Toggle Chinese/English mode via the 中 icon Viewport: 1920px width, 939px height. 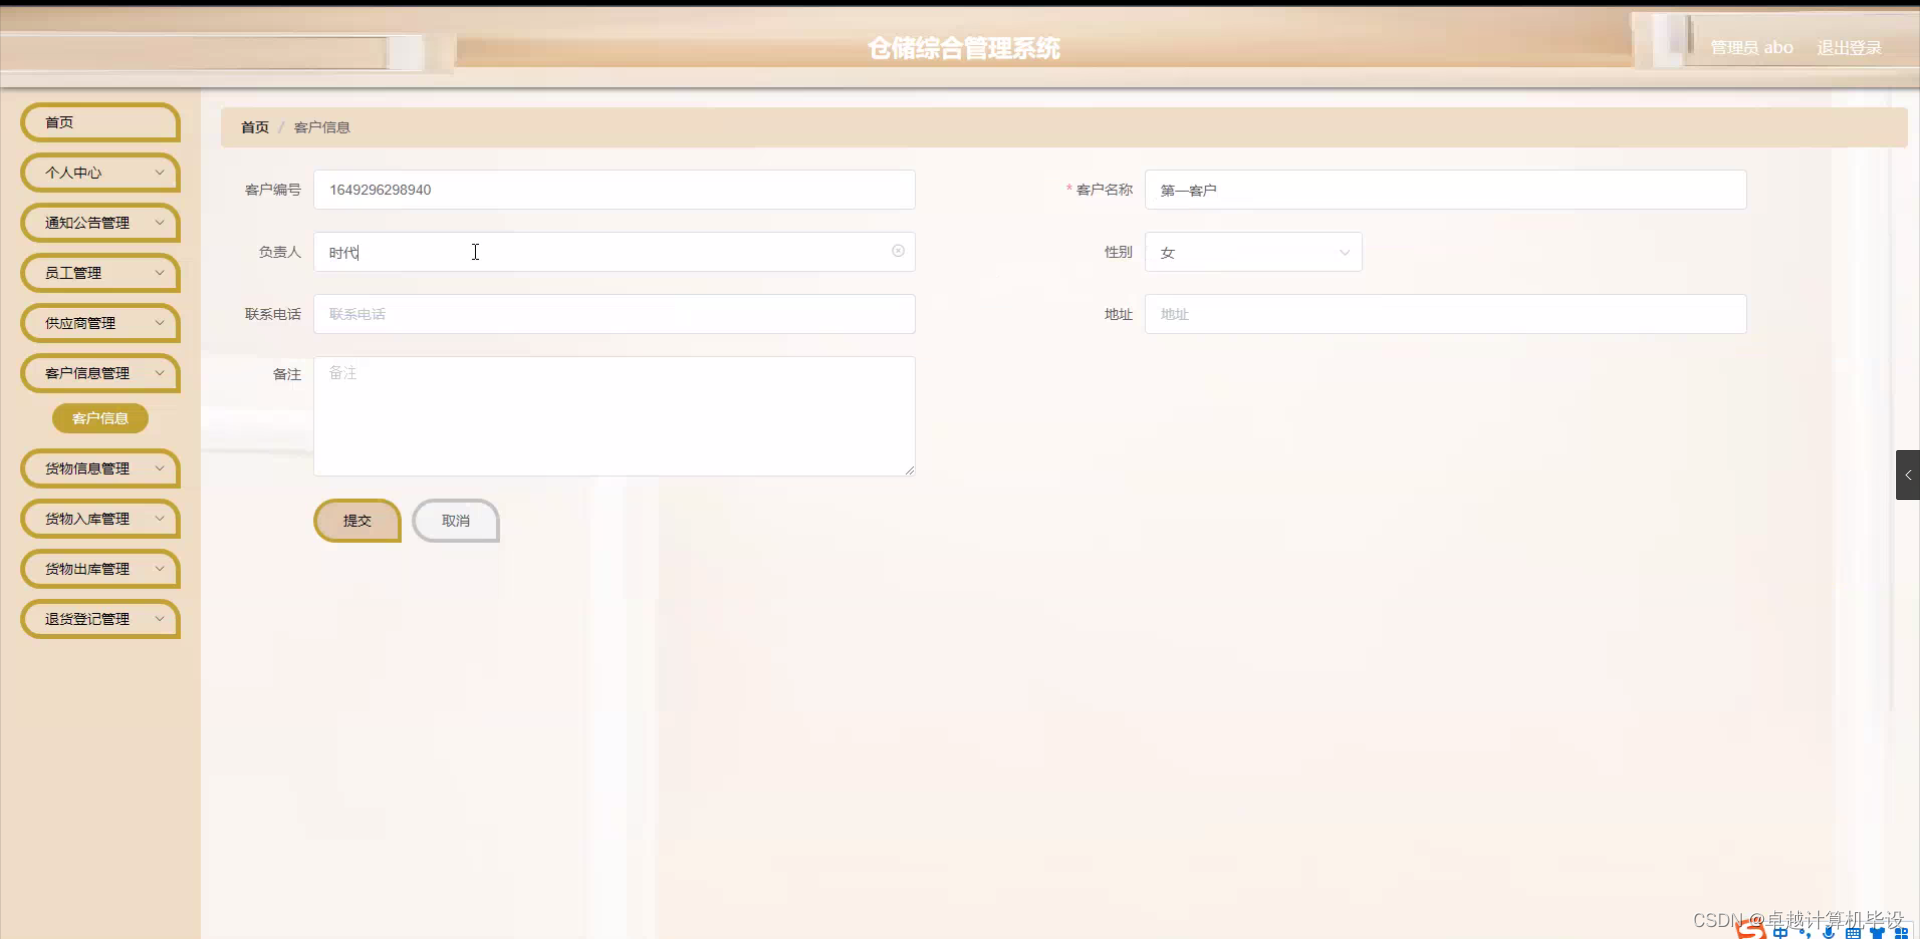click(1782, 934)
